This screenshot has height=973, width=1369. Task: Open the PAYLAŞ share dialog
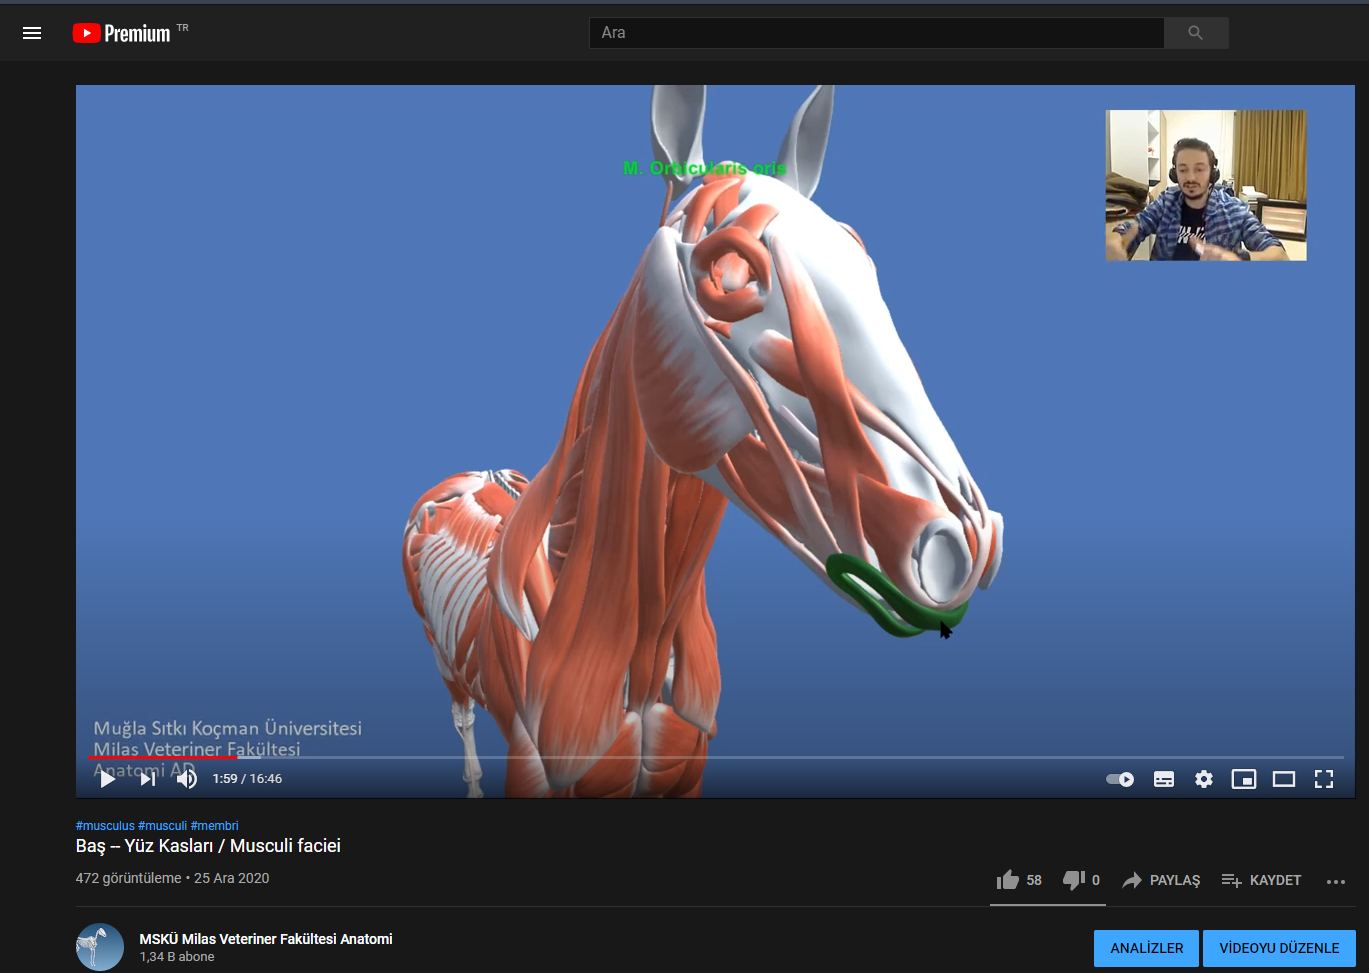[x=1161, y=880]
